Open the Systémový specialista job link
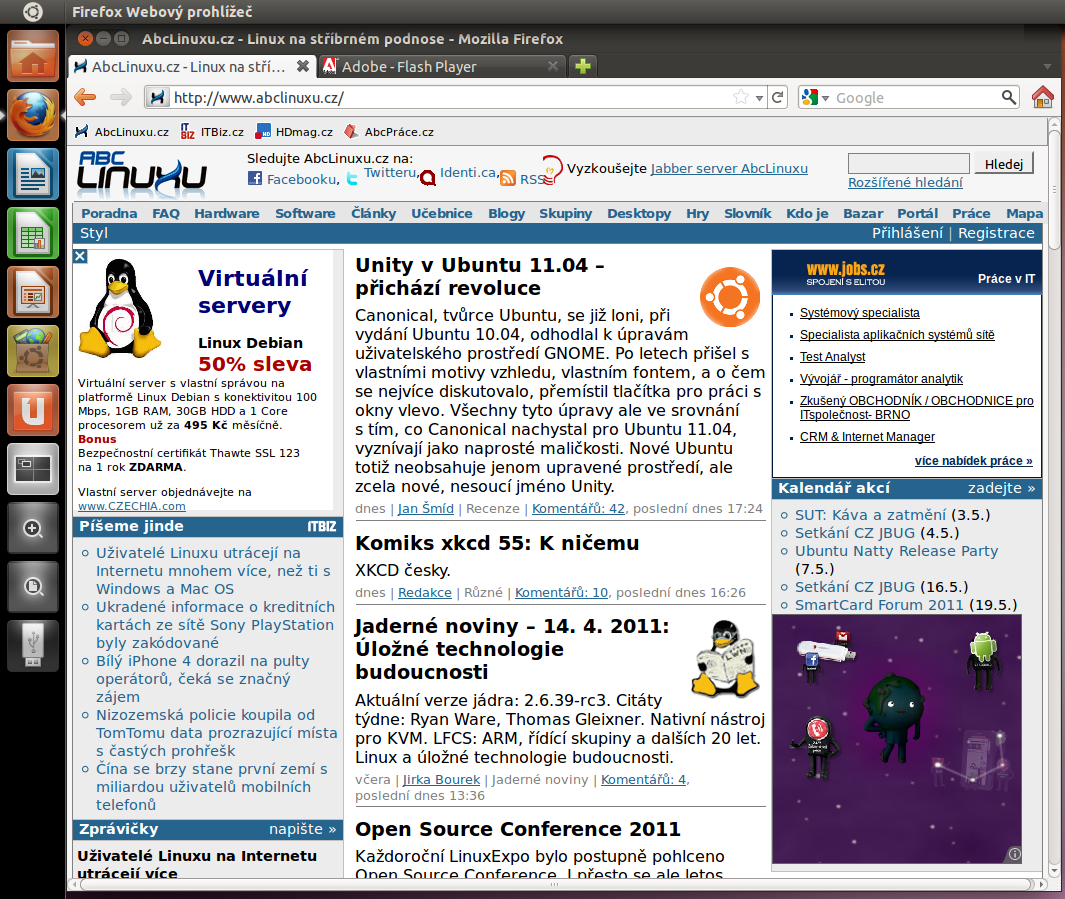This screenshot has width=1065, height=899. (x=860, y=313)
